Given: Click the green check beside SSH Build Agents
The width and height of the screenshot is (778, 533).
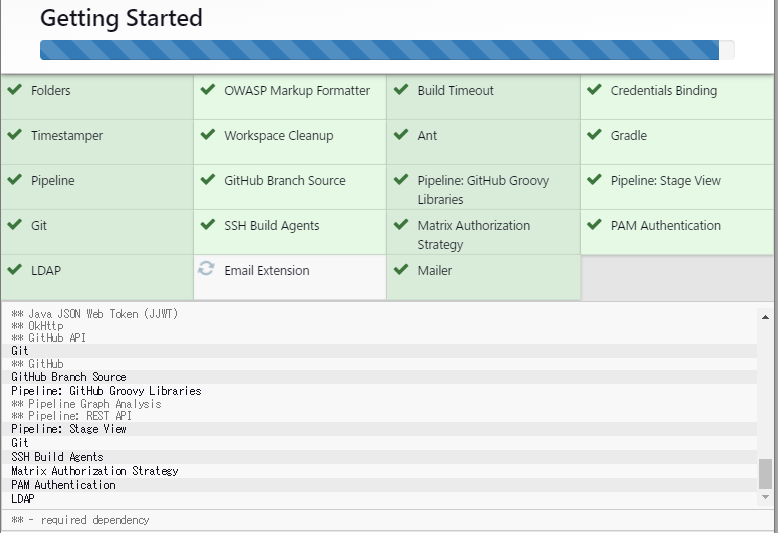Looking at the screenshot, I should click(208, 224).
